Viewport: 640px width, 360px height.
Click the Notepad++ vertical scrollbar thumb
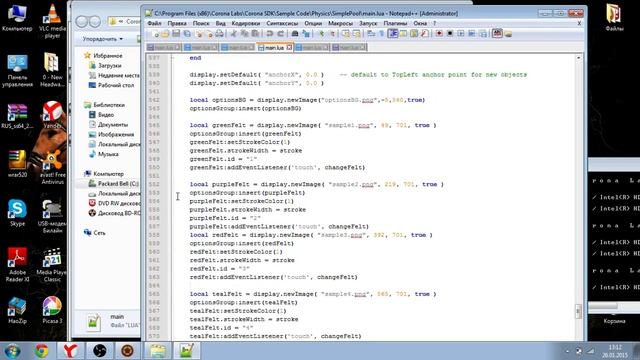(x=578, y=311)
